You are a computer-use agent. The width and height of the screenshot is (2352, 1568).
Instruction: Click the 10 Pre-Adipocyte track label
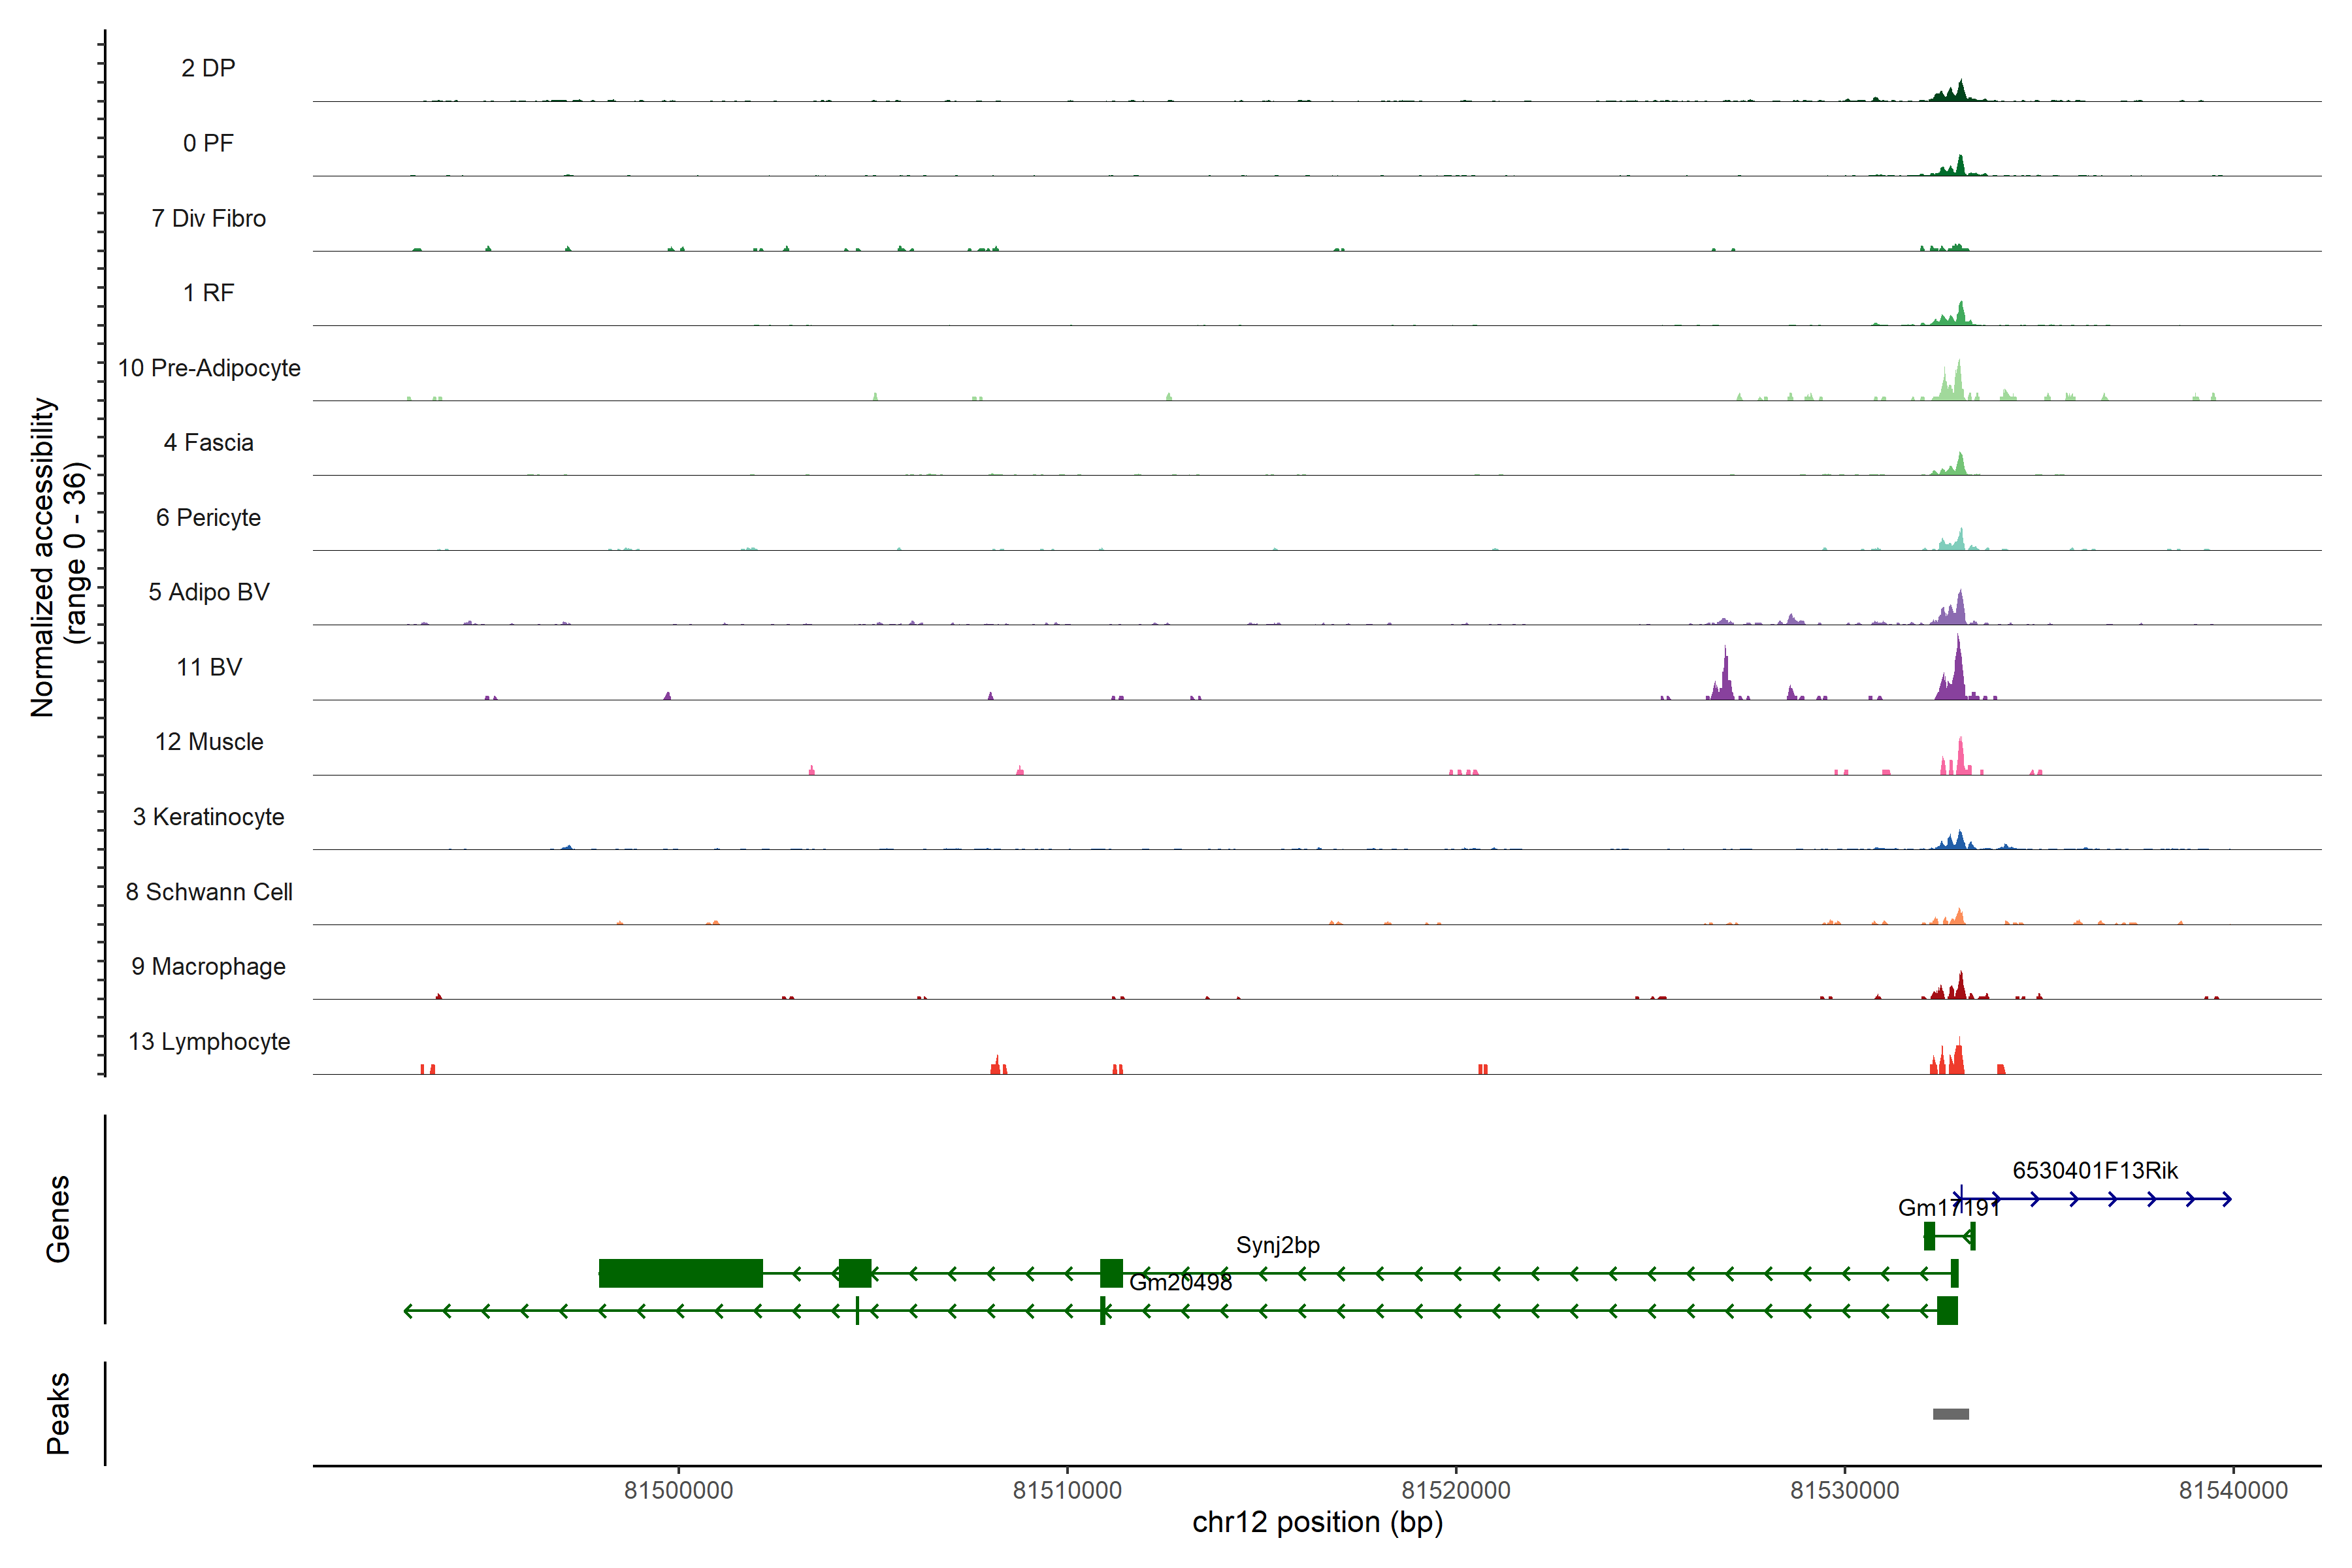click(x=209, y=368)
